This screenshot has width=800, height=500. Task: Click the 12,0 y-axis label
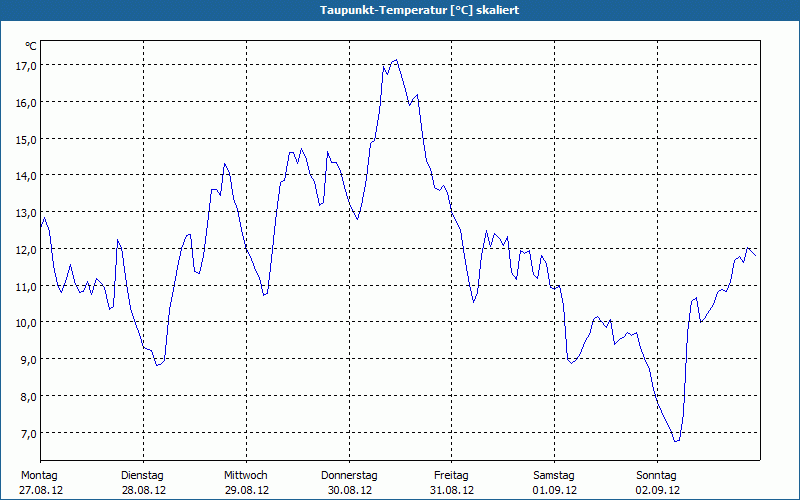[26, 249]
